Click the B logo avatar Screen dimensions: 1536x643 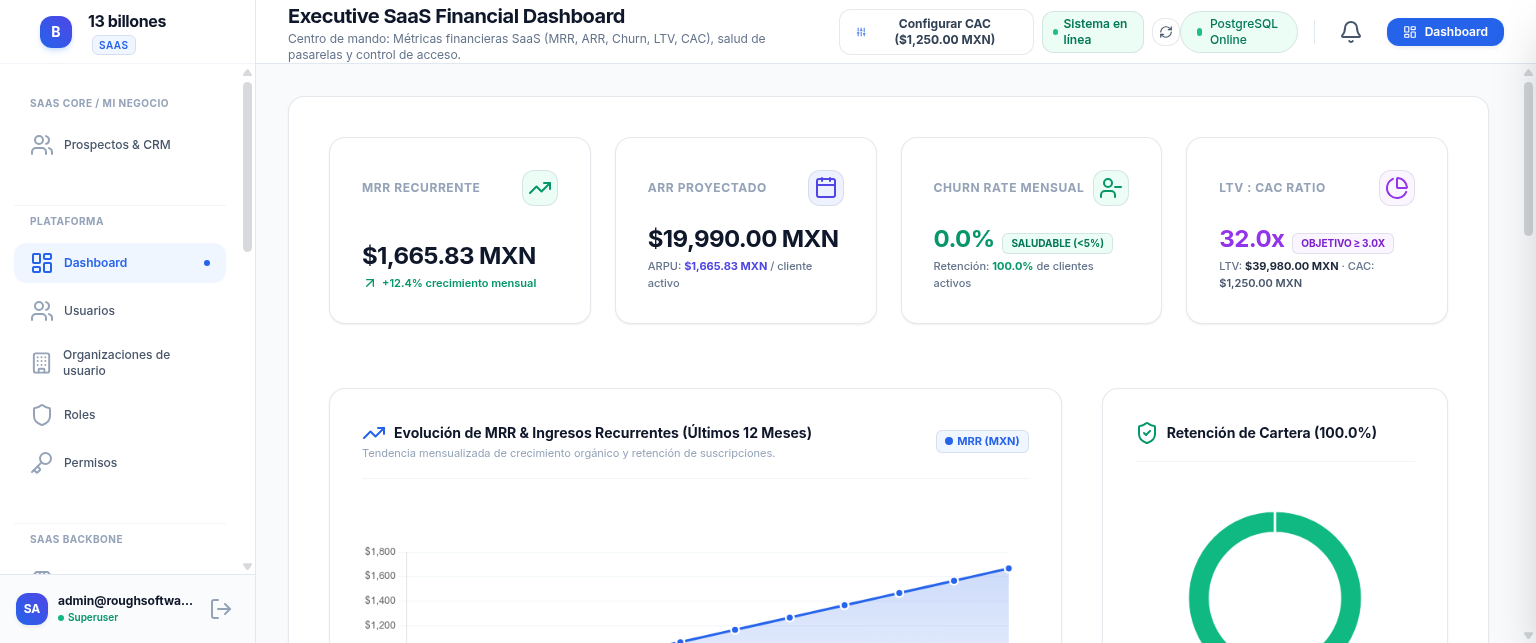coord(56,32)
